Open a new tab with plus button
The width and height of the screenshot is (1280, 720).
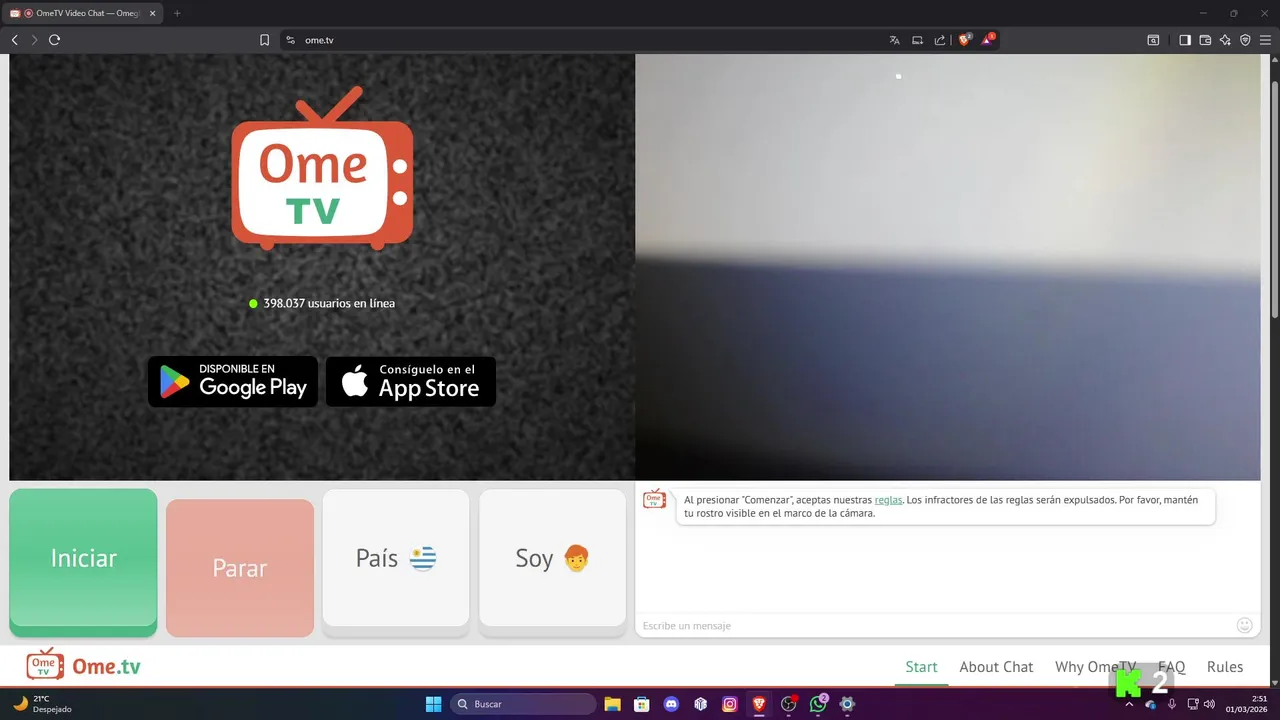[x=177, y=13]
